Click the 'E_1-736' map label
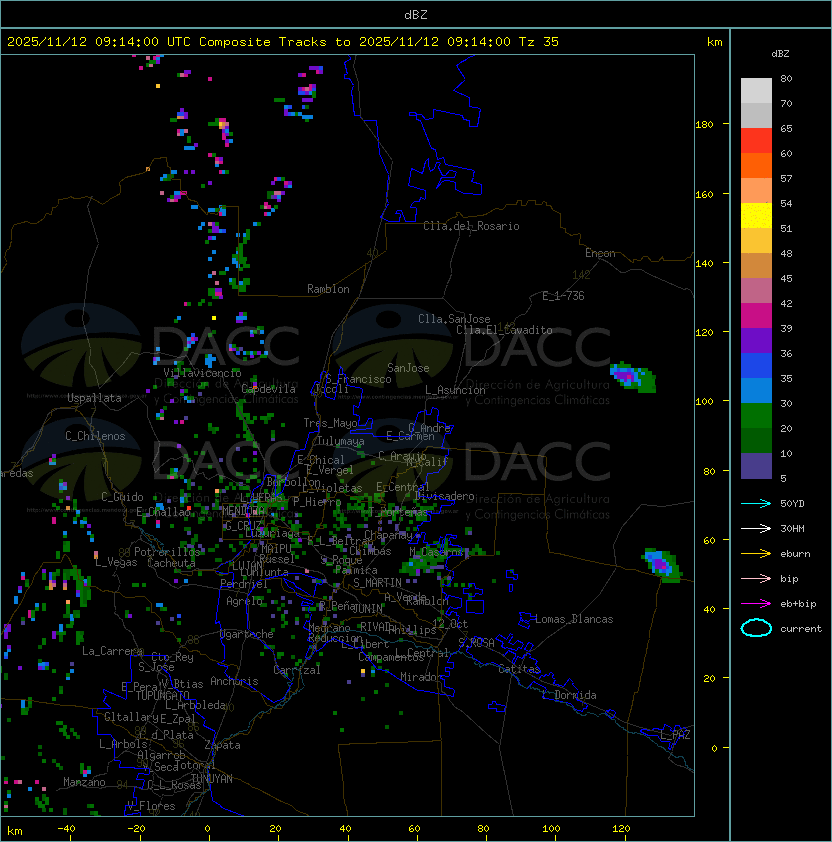832x842 pixels. pyautogui.click(x=563, y=296)
